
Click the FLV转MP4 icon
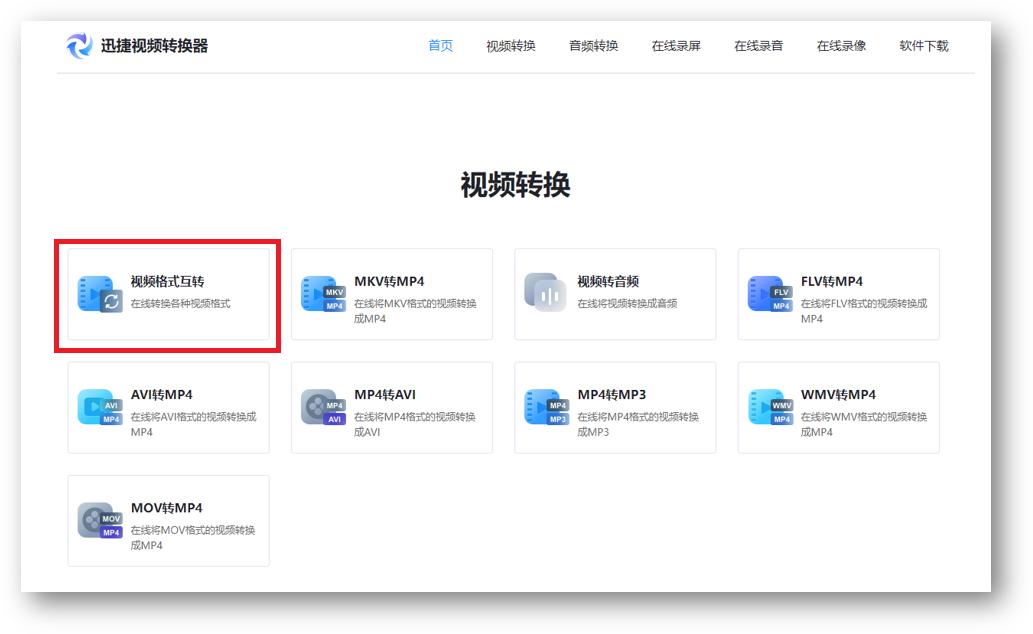tap(767, 294)
